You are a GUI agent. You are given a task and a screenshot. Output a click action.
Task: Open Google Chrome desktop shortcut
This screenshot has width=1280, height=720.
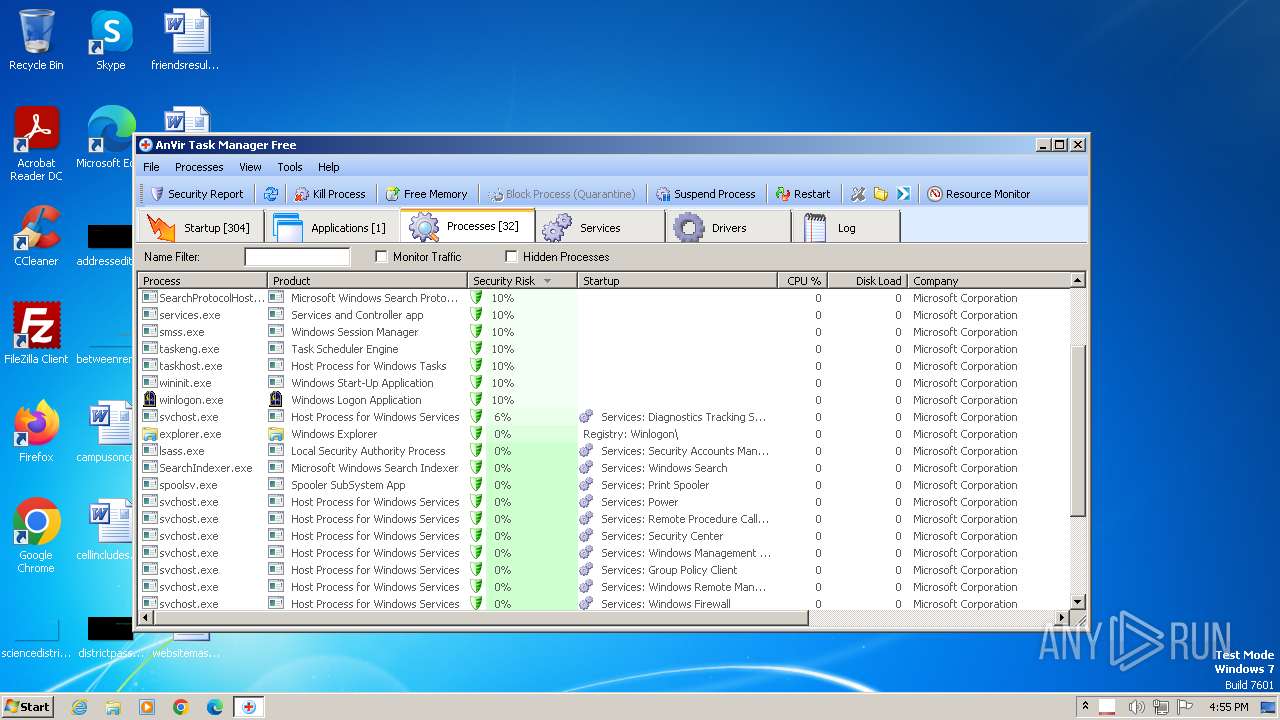tap(36, 536)
